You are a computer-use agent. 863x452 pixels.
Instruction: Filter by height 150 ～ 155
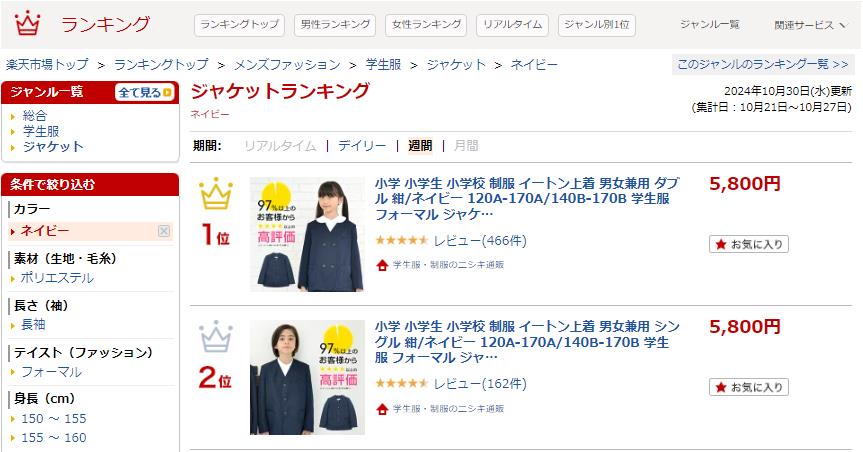[x=53, y=419]
